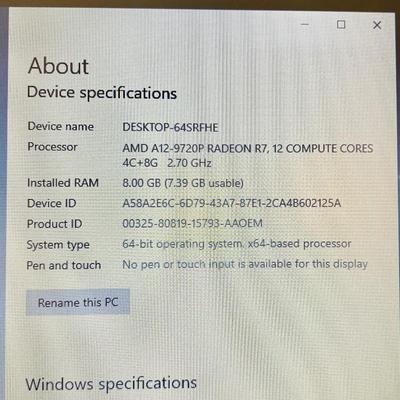Close the About settings window

coord(377,25)
